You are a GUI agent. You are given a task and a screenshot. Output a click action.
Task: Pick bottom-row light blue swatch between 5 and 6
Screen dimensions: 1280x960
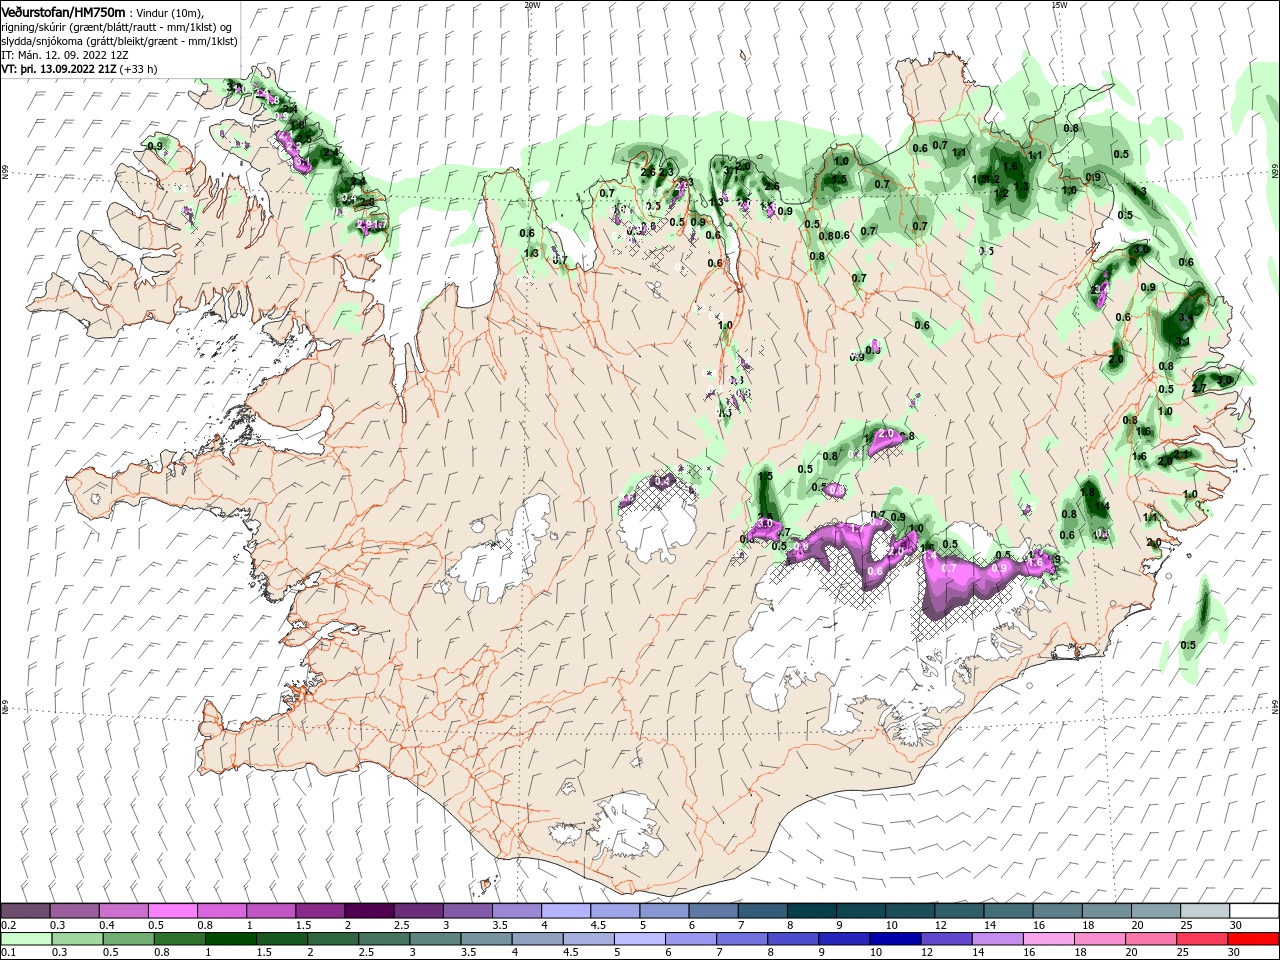click(638, 939)
